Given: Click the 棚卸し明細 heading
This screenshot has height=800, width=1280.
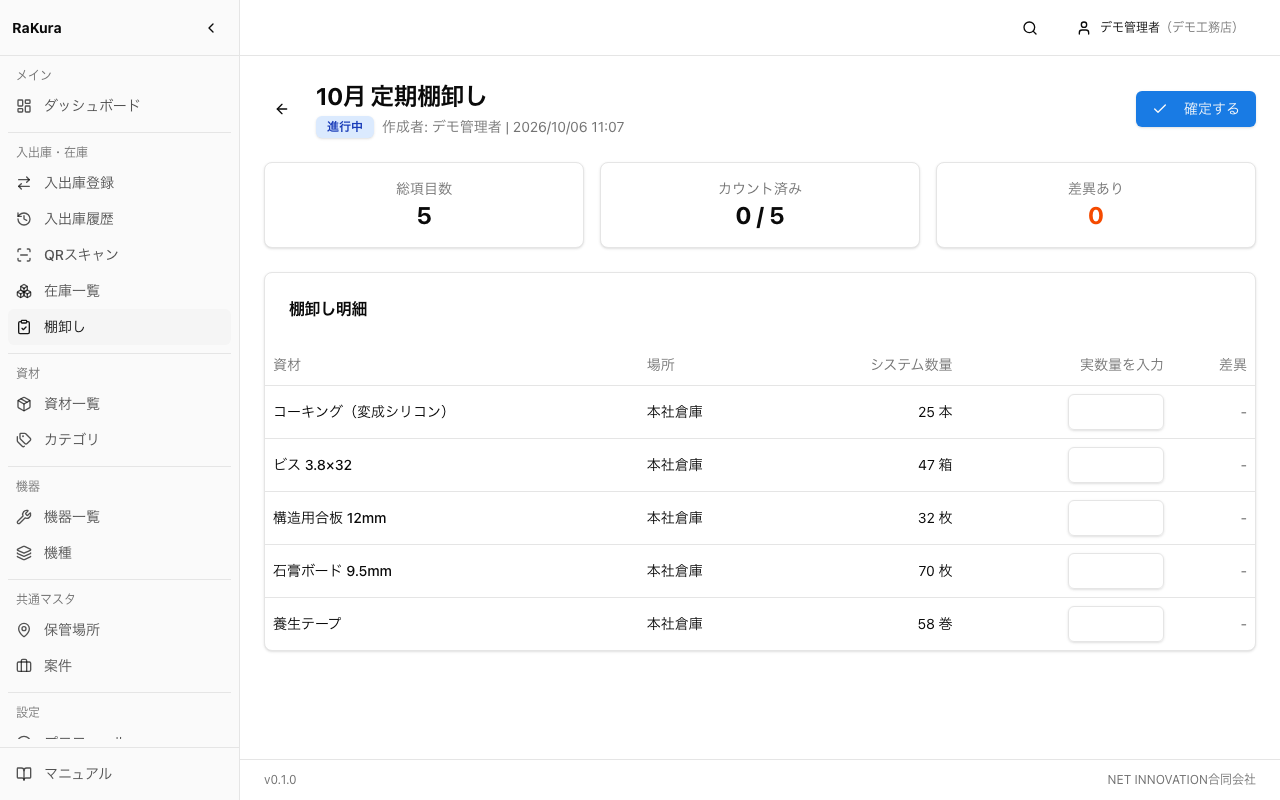Looking at the screenshot, I should (328, 309).
